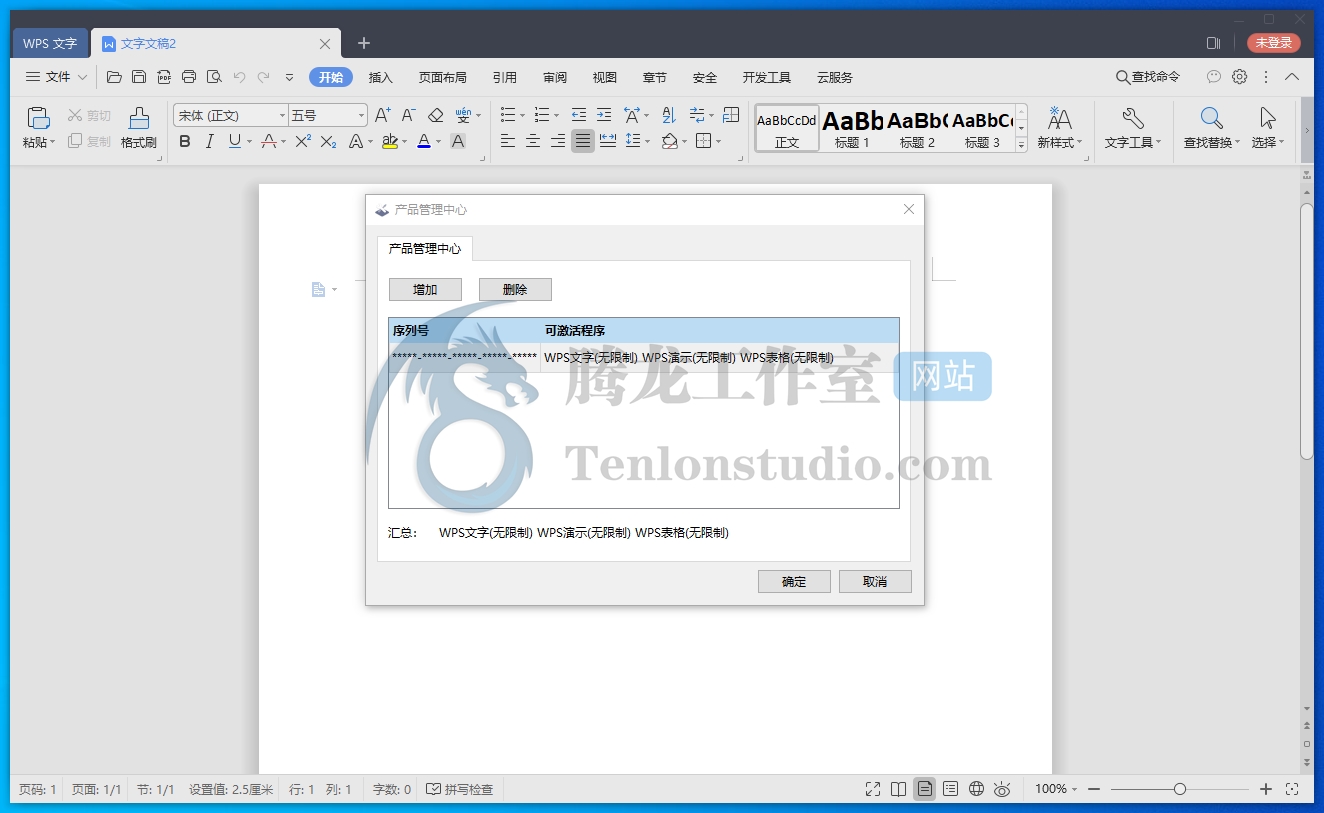Open the 文件 menu dropdown arrow
Image resolution: width=1324 pixels, height=813 pixels.
coord(82,77)
